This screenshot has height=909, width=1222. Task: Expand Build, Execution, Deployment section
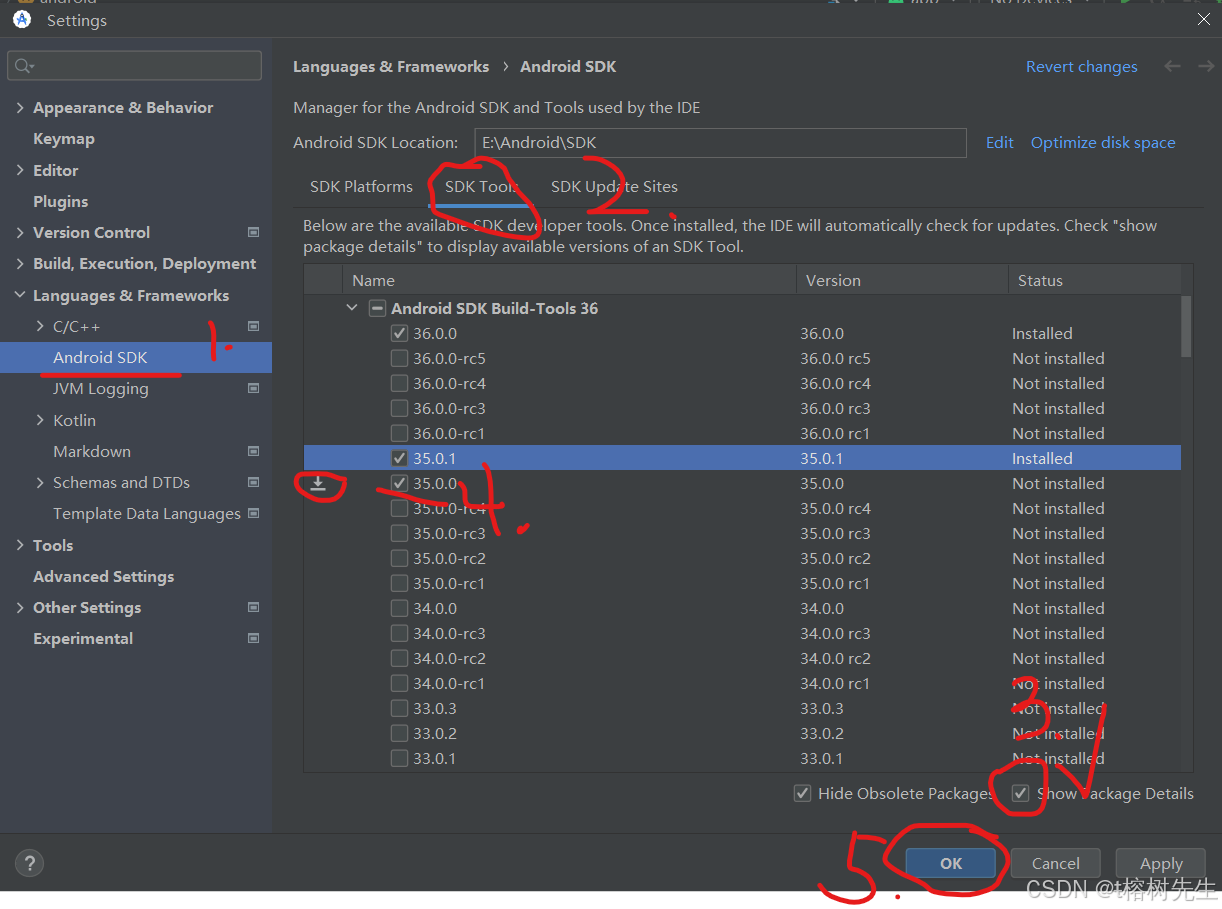coord(20,263)
